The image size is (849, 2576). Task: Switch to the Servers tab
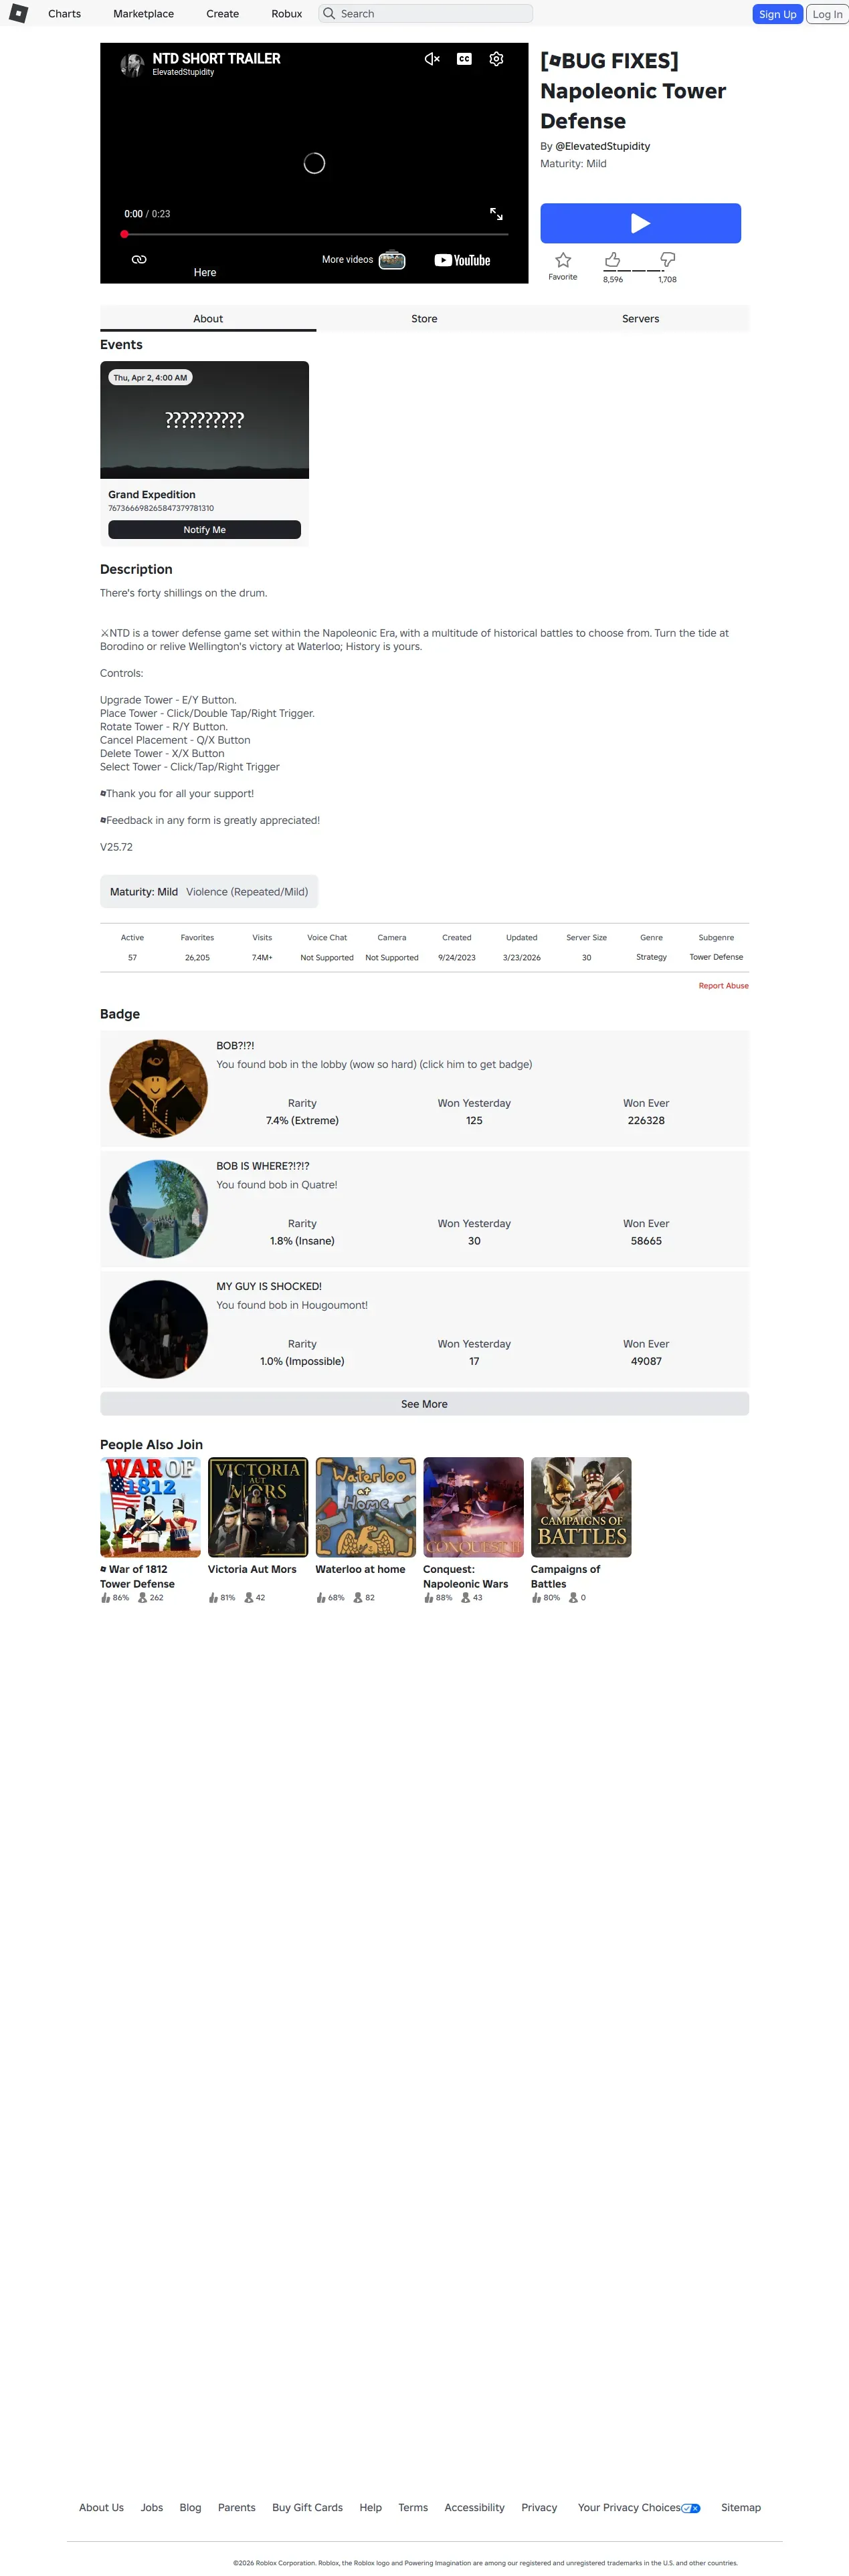(x=640, y=319)
